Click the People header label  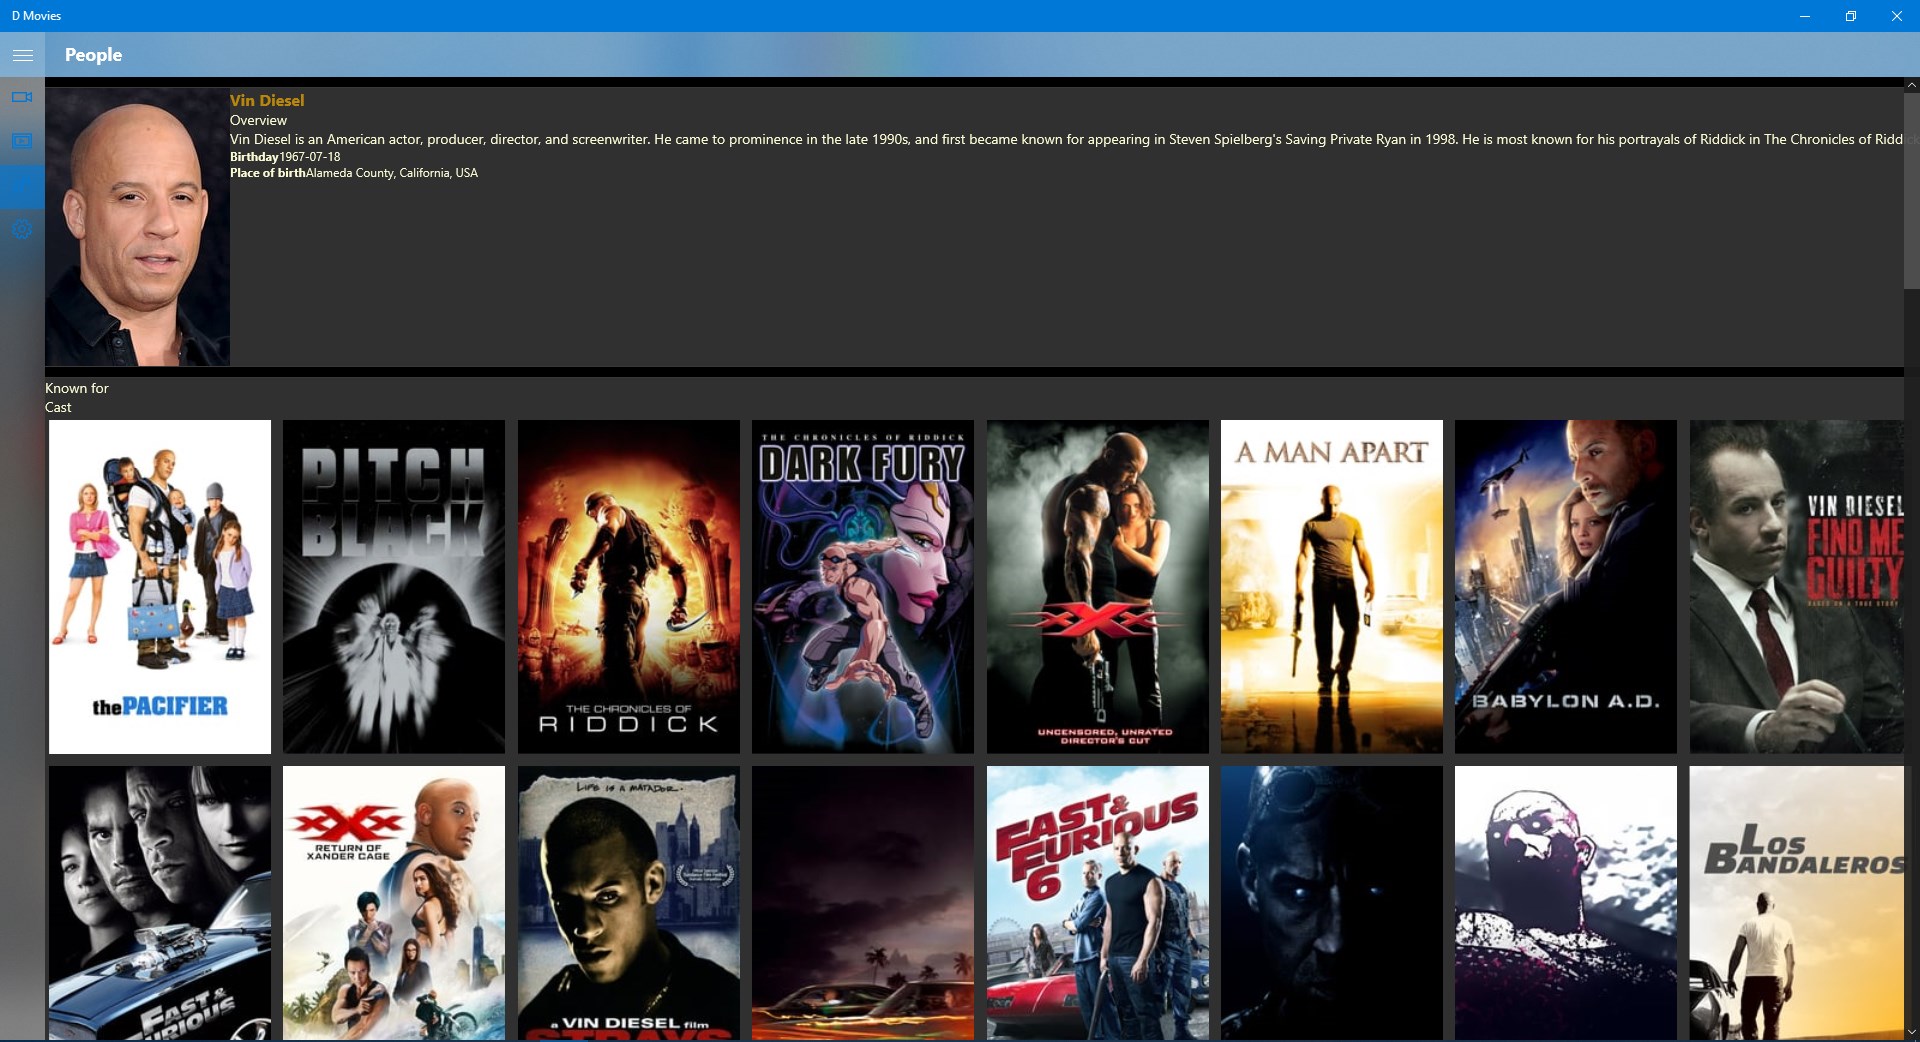pyautogui.click(x=93, y=55)
